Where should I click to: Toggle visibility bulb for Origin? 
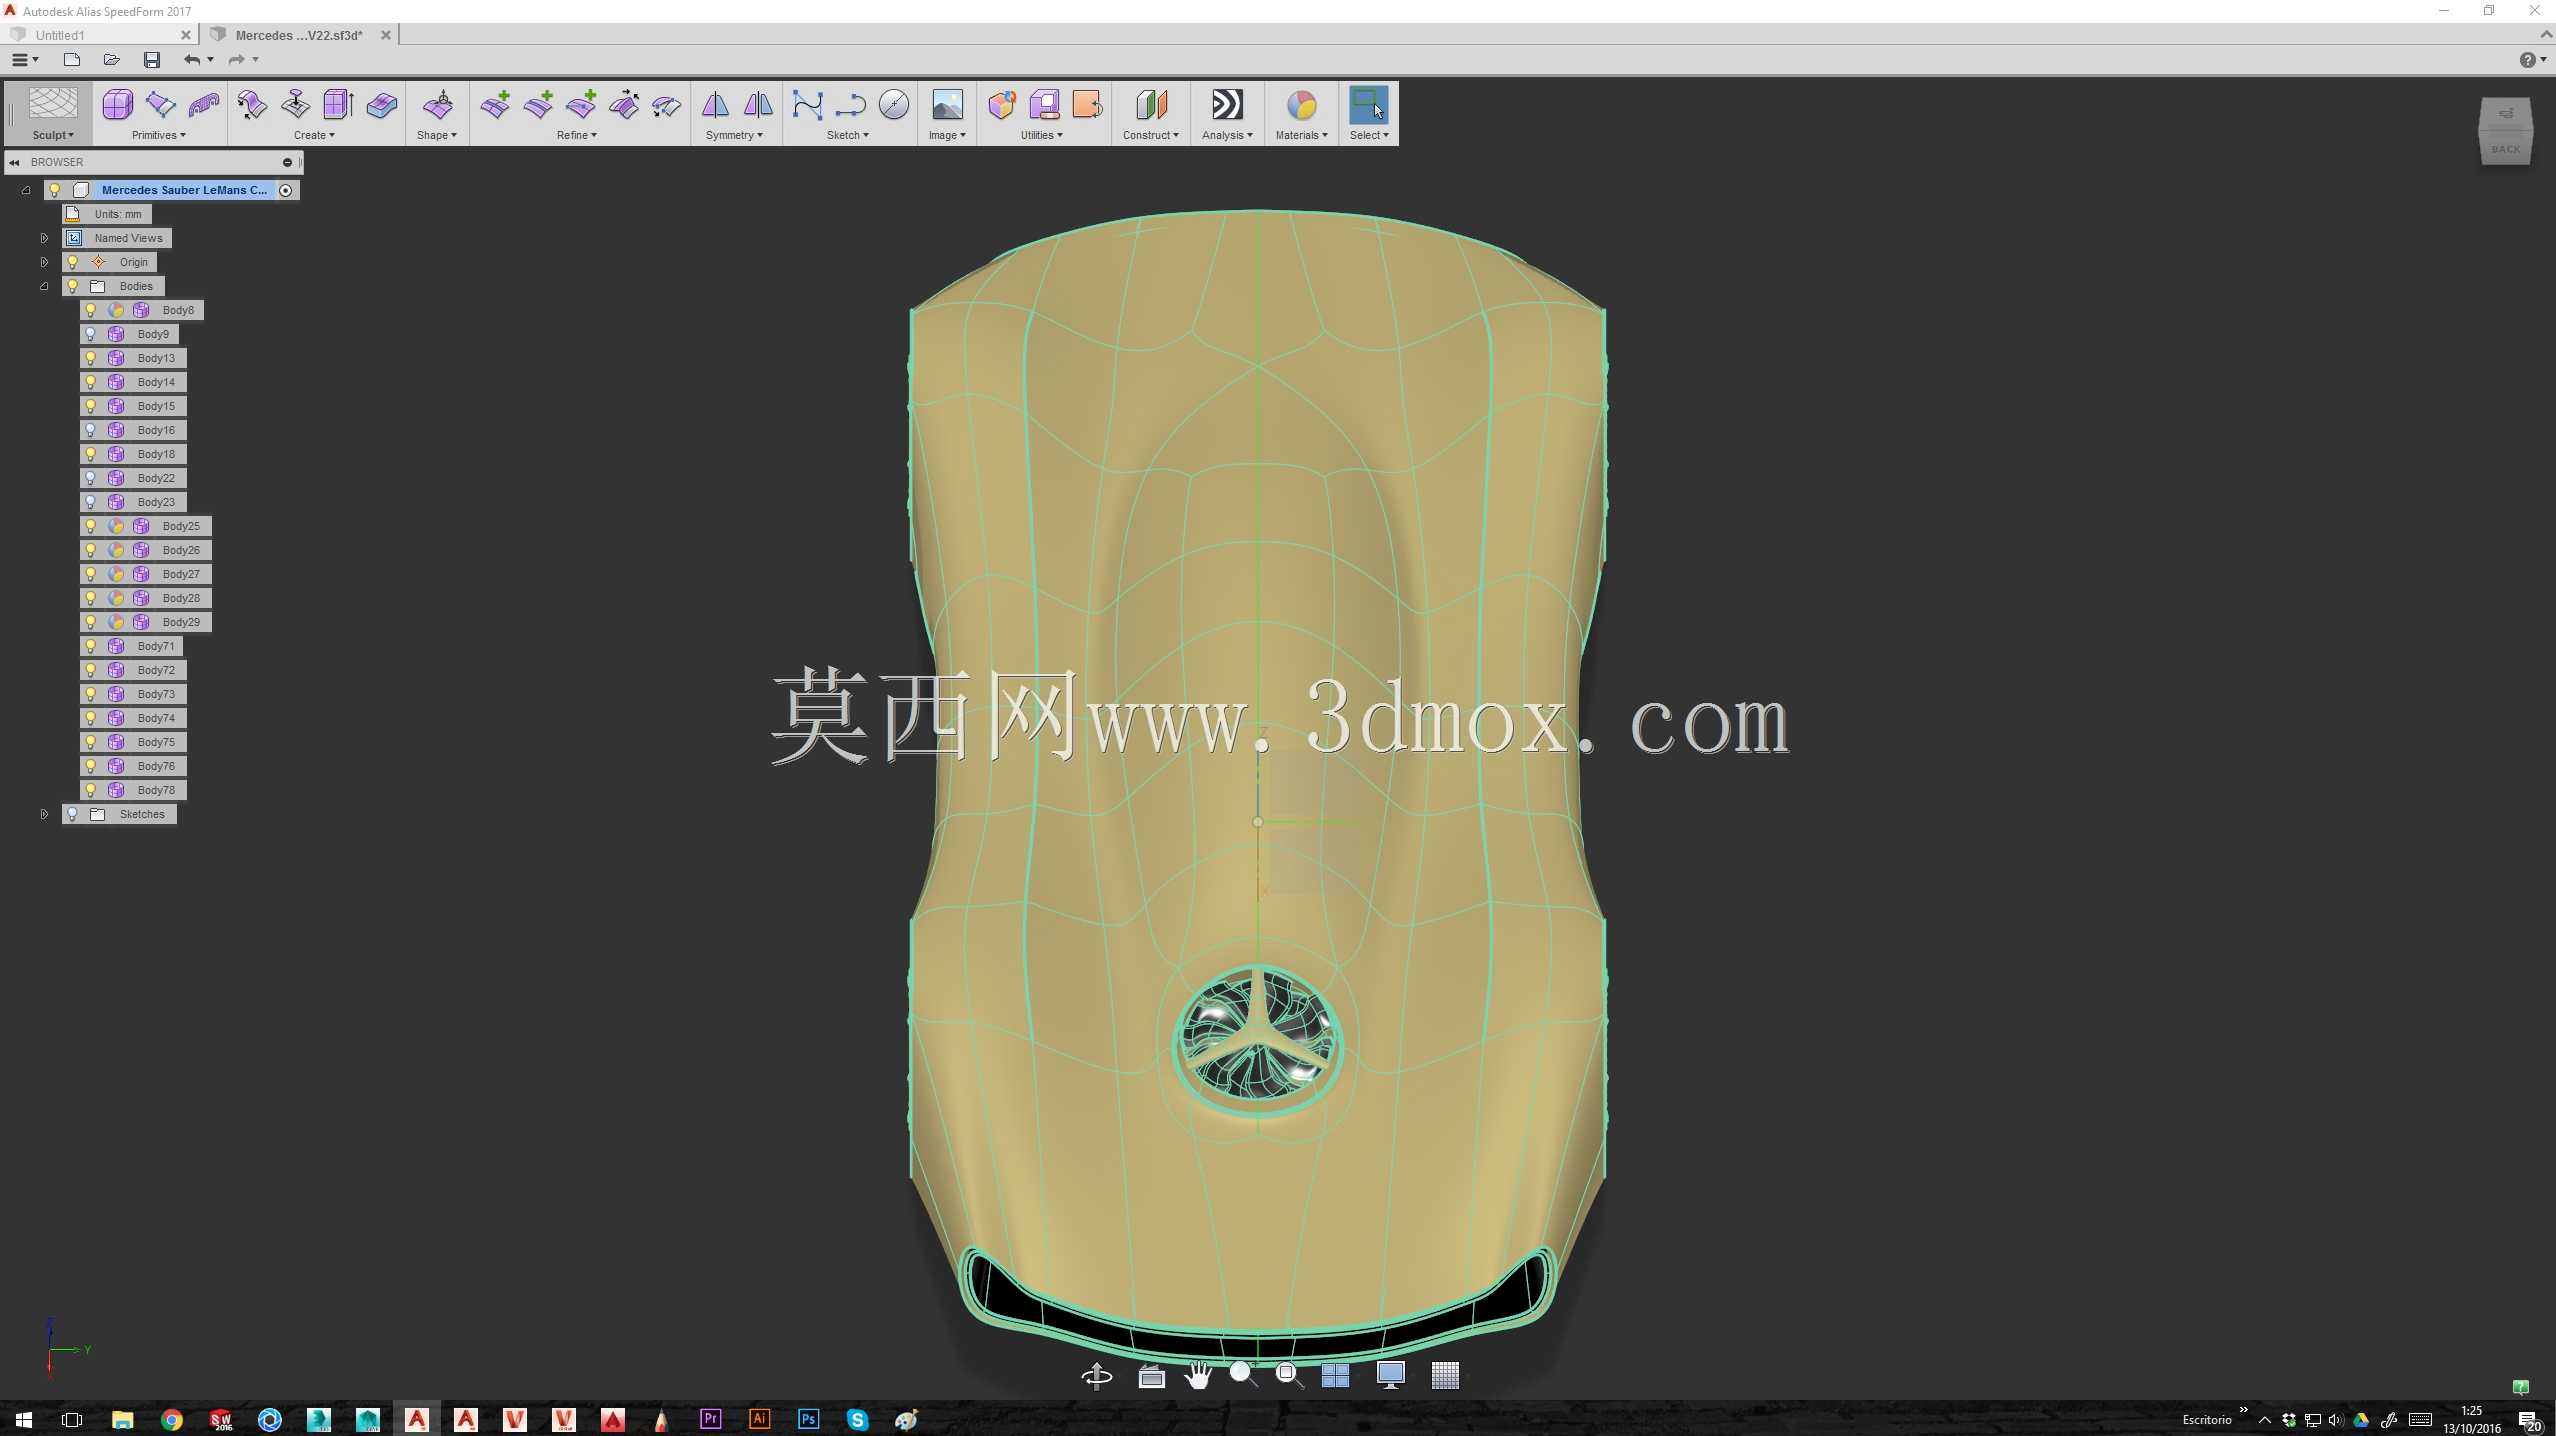(73, 262)
